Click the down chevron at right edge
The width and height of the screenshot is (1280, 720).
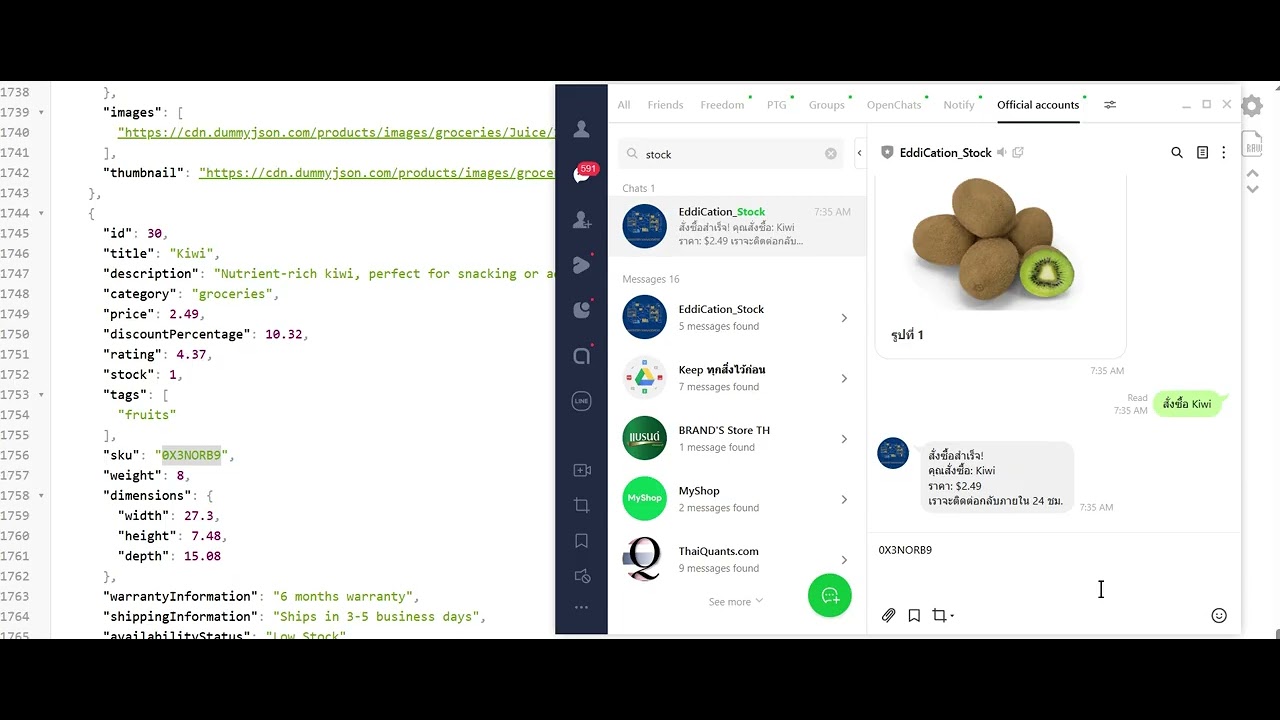point(1252,189)
